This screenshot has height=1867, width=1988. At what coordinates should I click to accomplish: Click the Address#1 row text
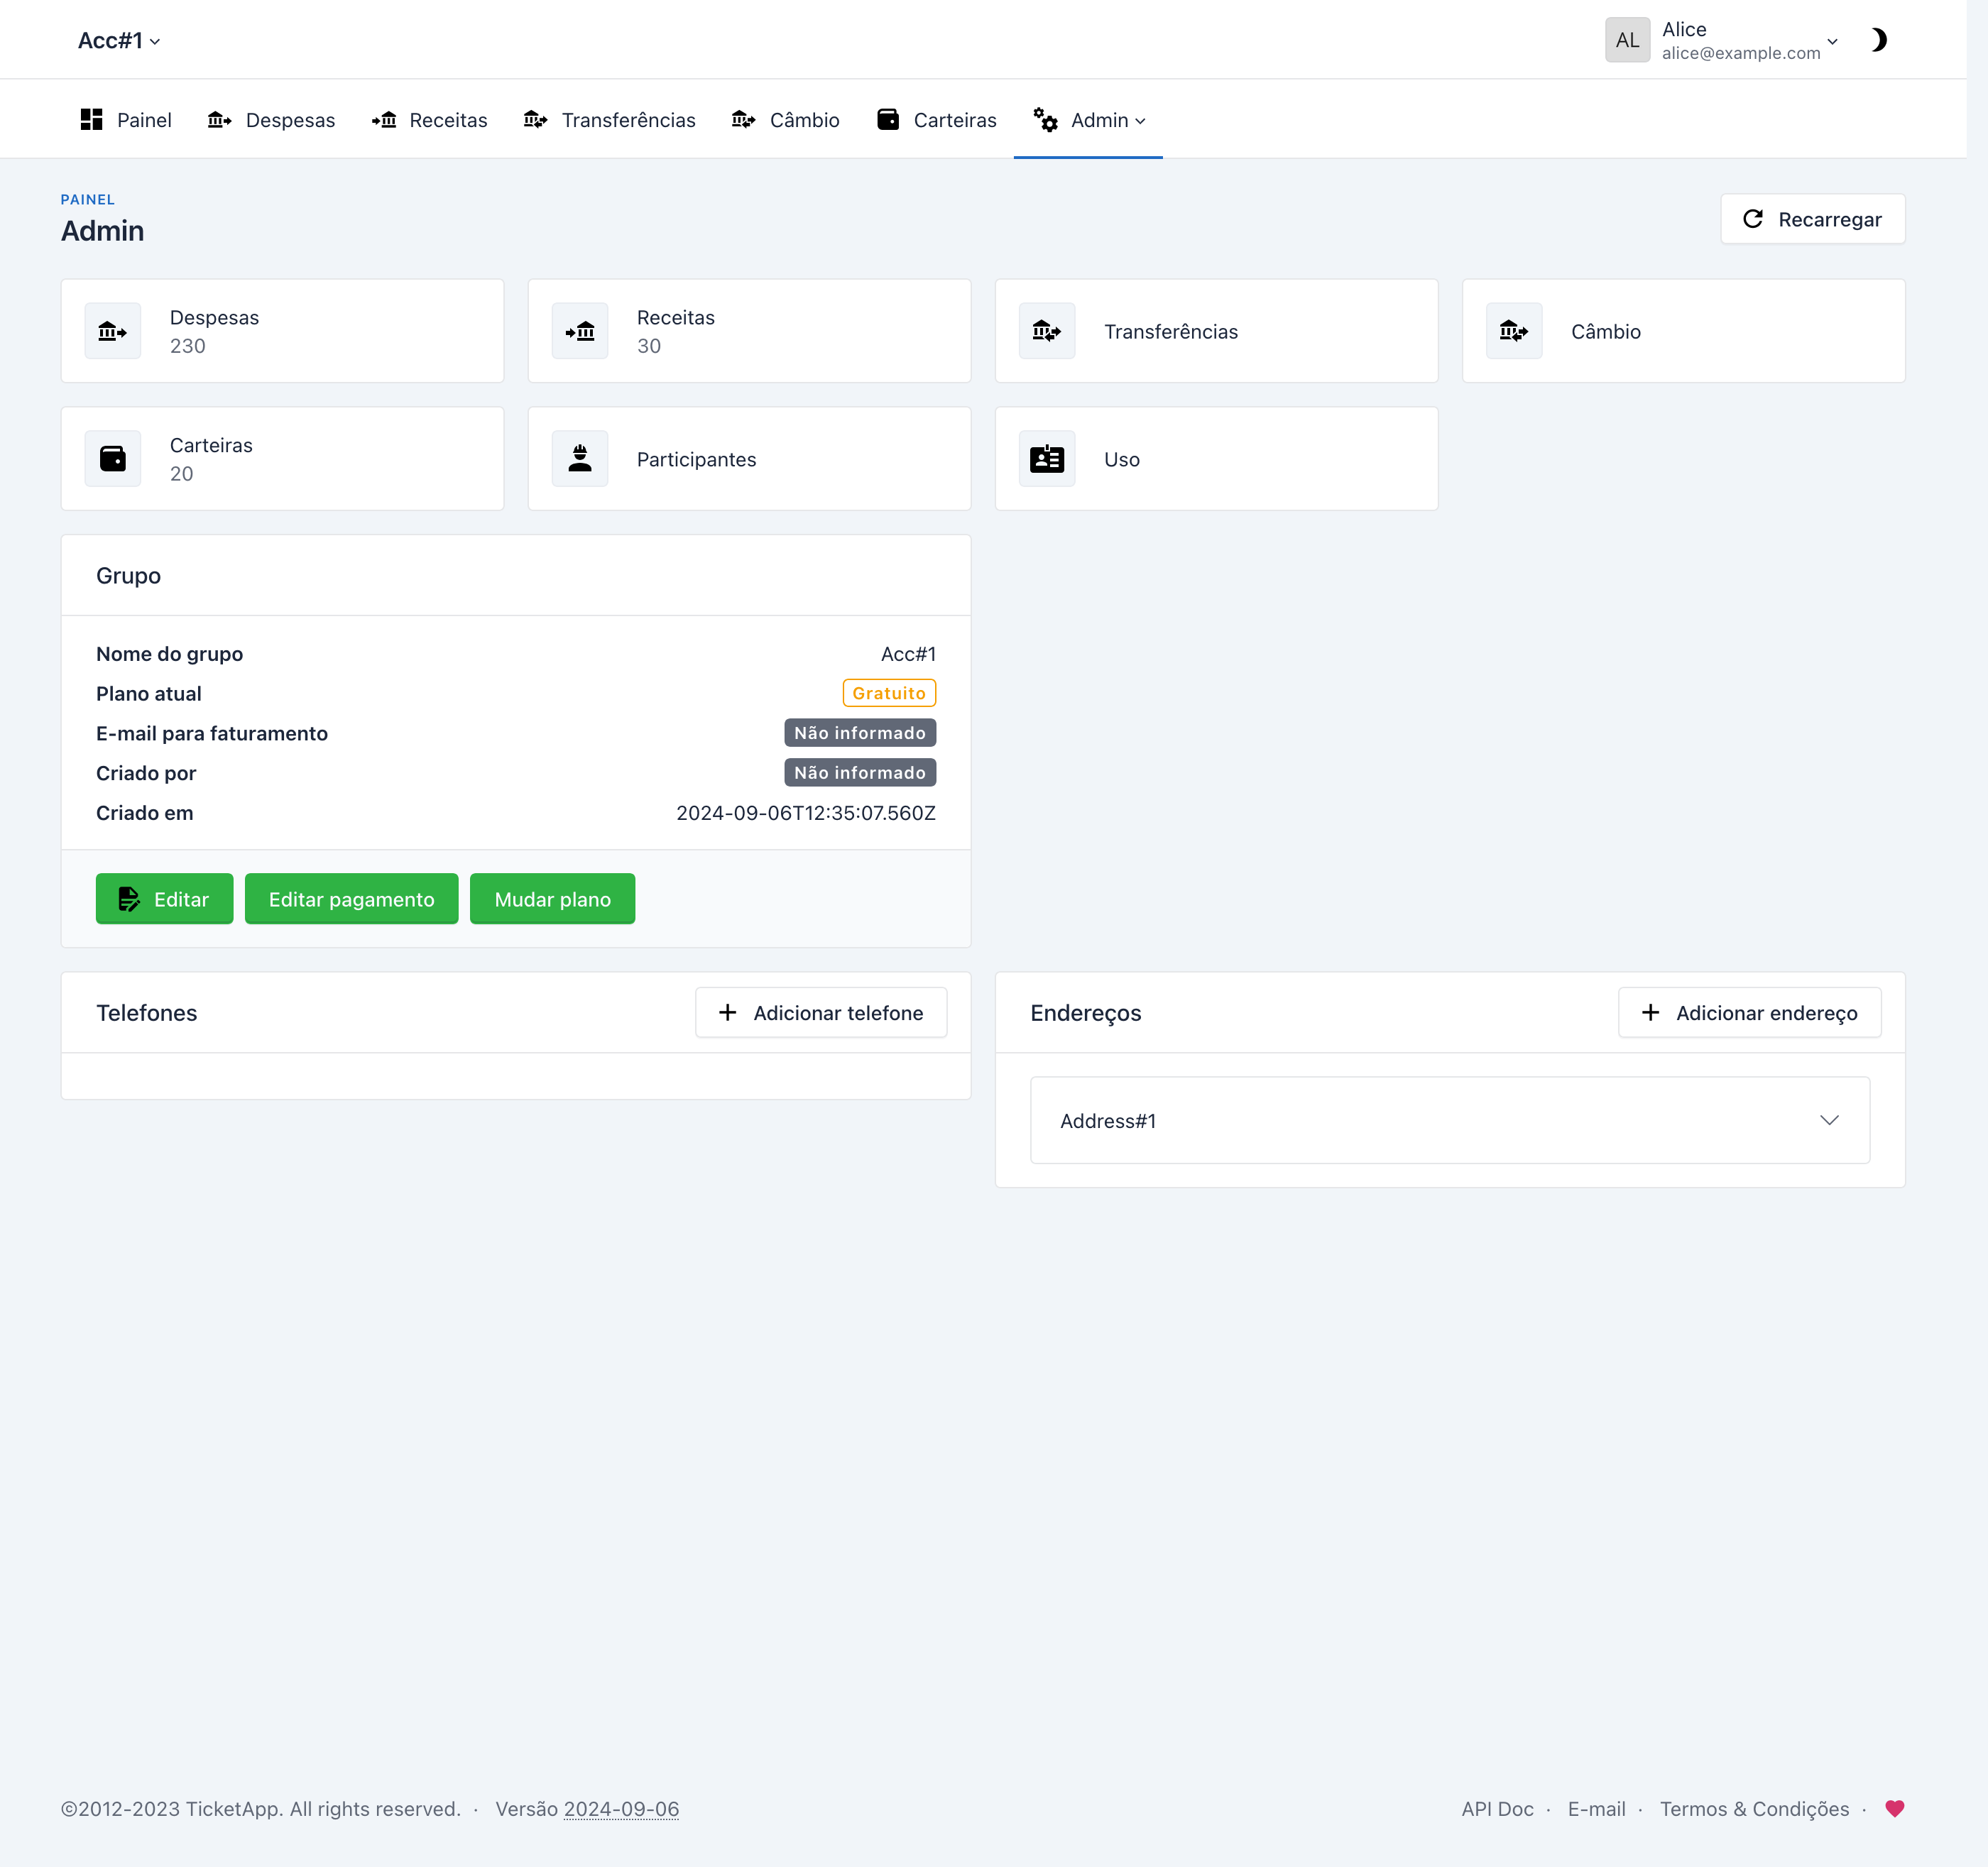(x=1108, y=1121)
